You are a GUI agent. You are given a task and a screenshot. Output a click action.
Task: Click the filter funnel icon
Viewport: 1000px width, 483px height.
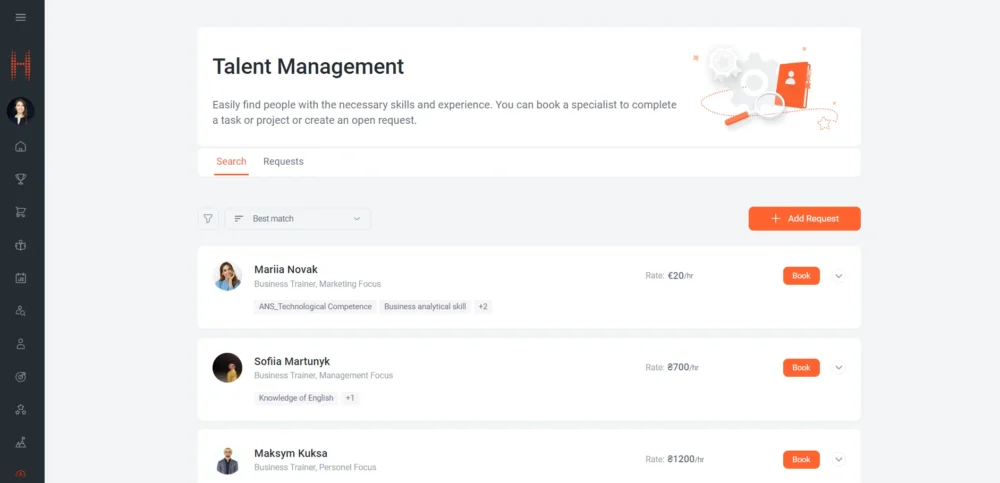[208, 218]
